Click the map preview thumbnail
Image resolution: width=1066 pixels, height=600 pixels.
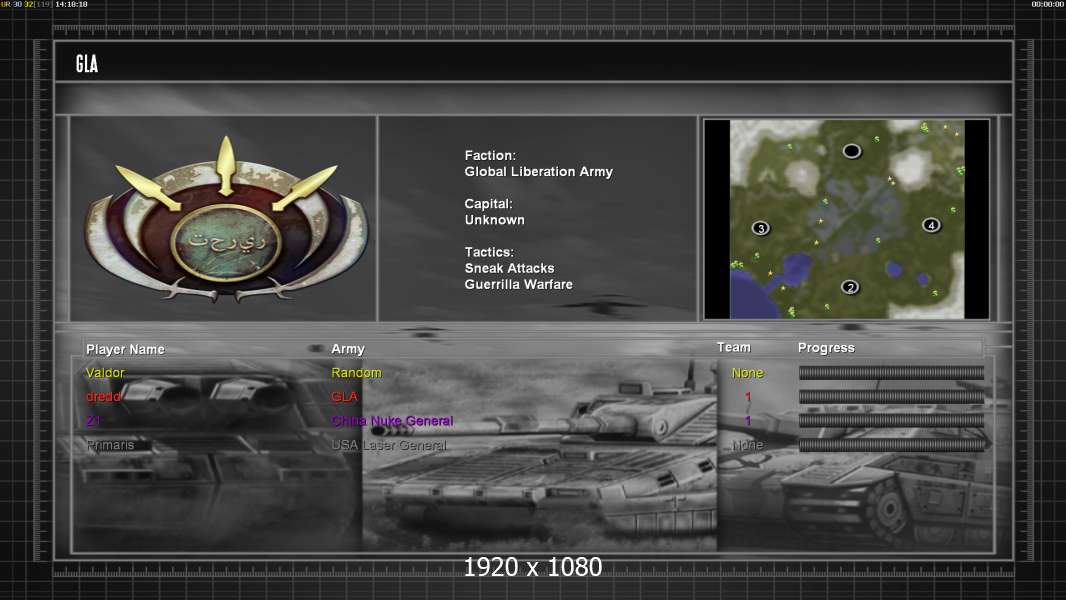pos(847,219)
